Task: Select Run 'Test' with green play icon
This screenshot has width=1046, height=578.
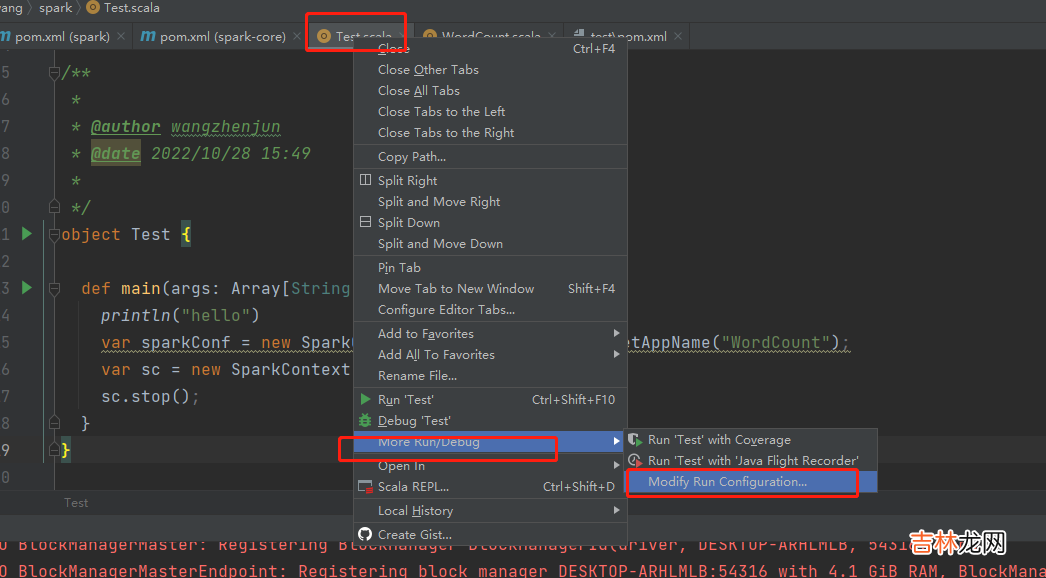Action: coord(406,400)
